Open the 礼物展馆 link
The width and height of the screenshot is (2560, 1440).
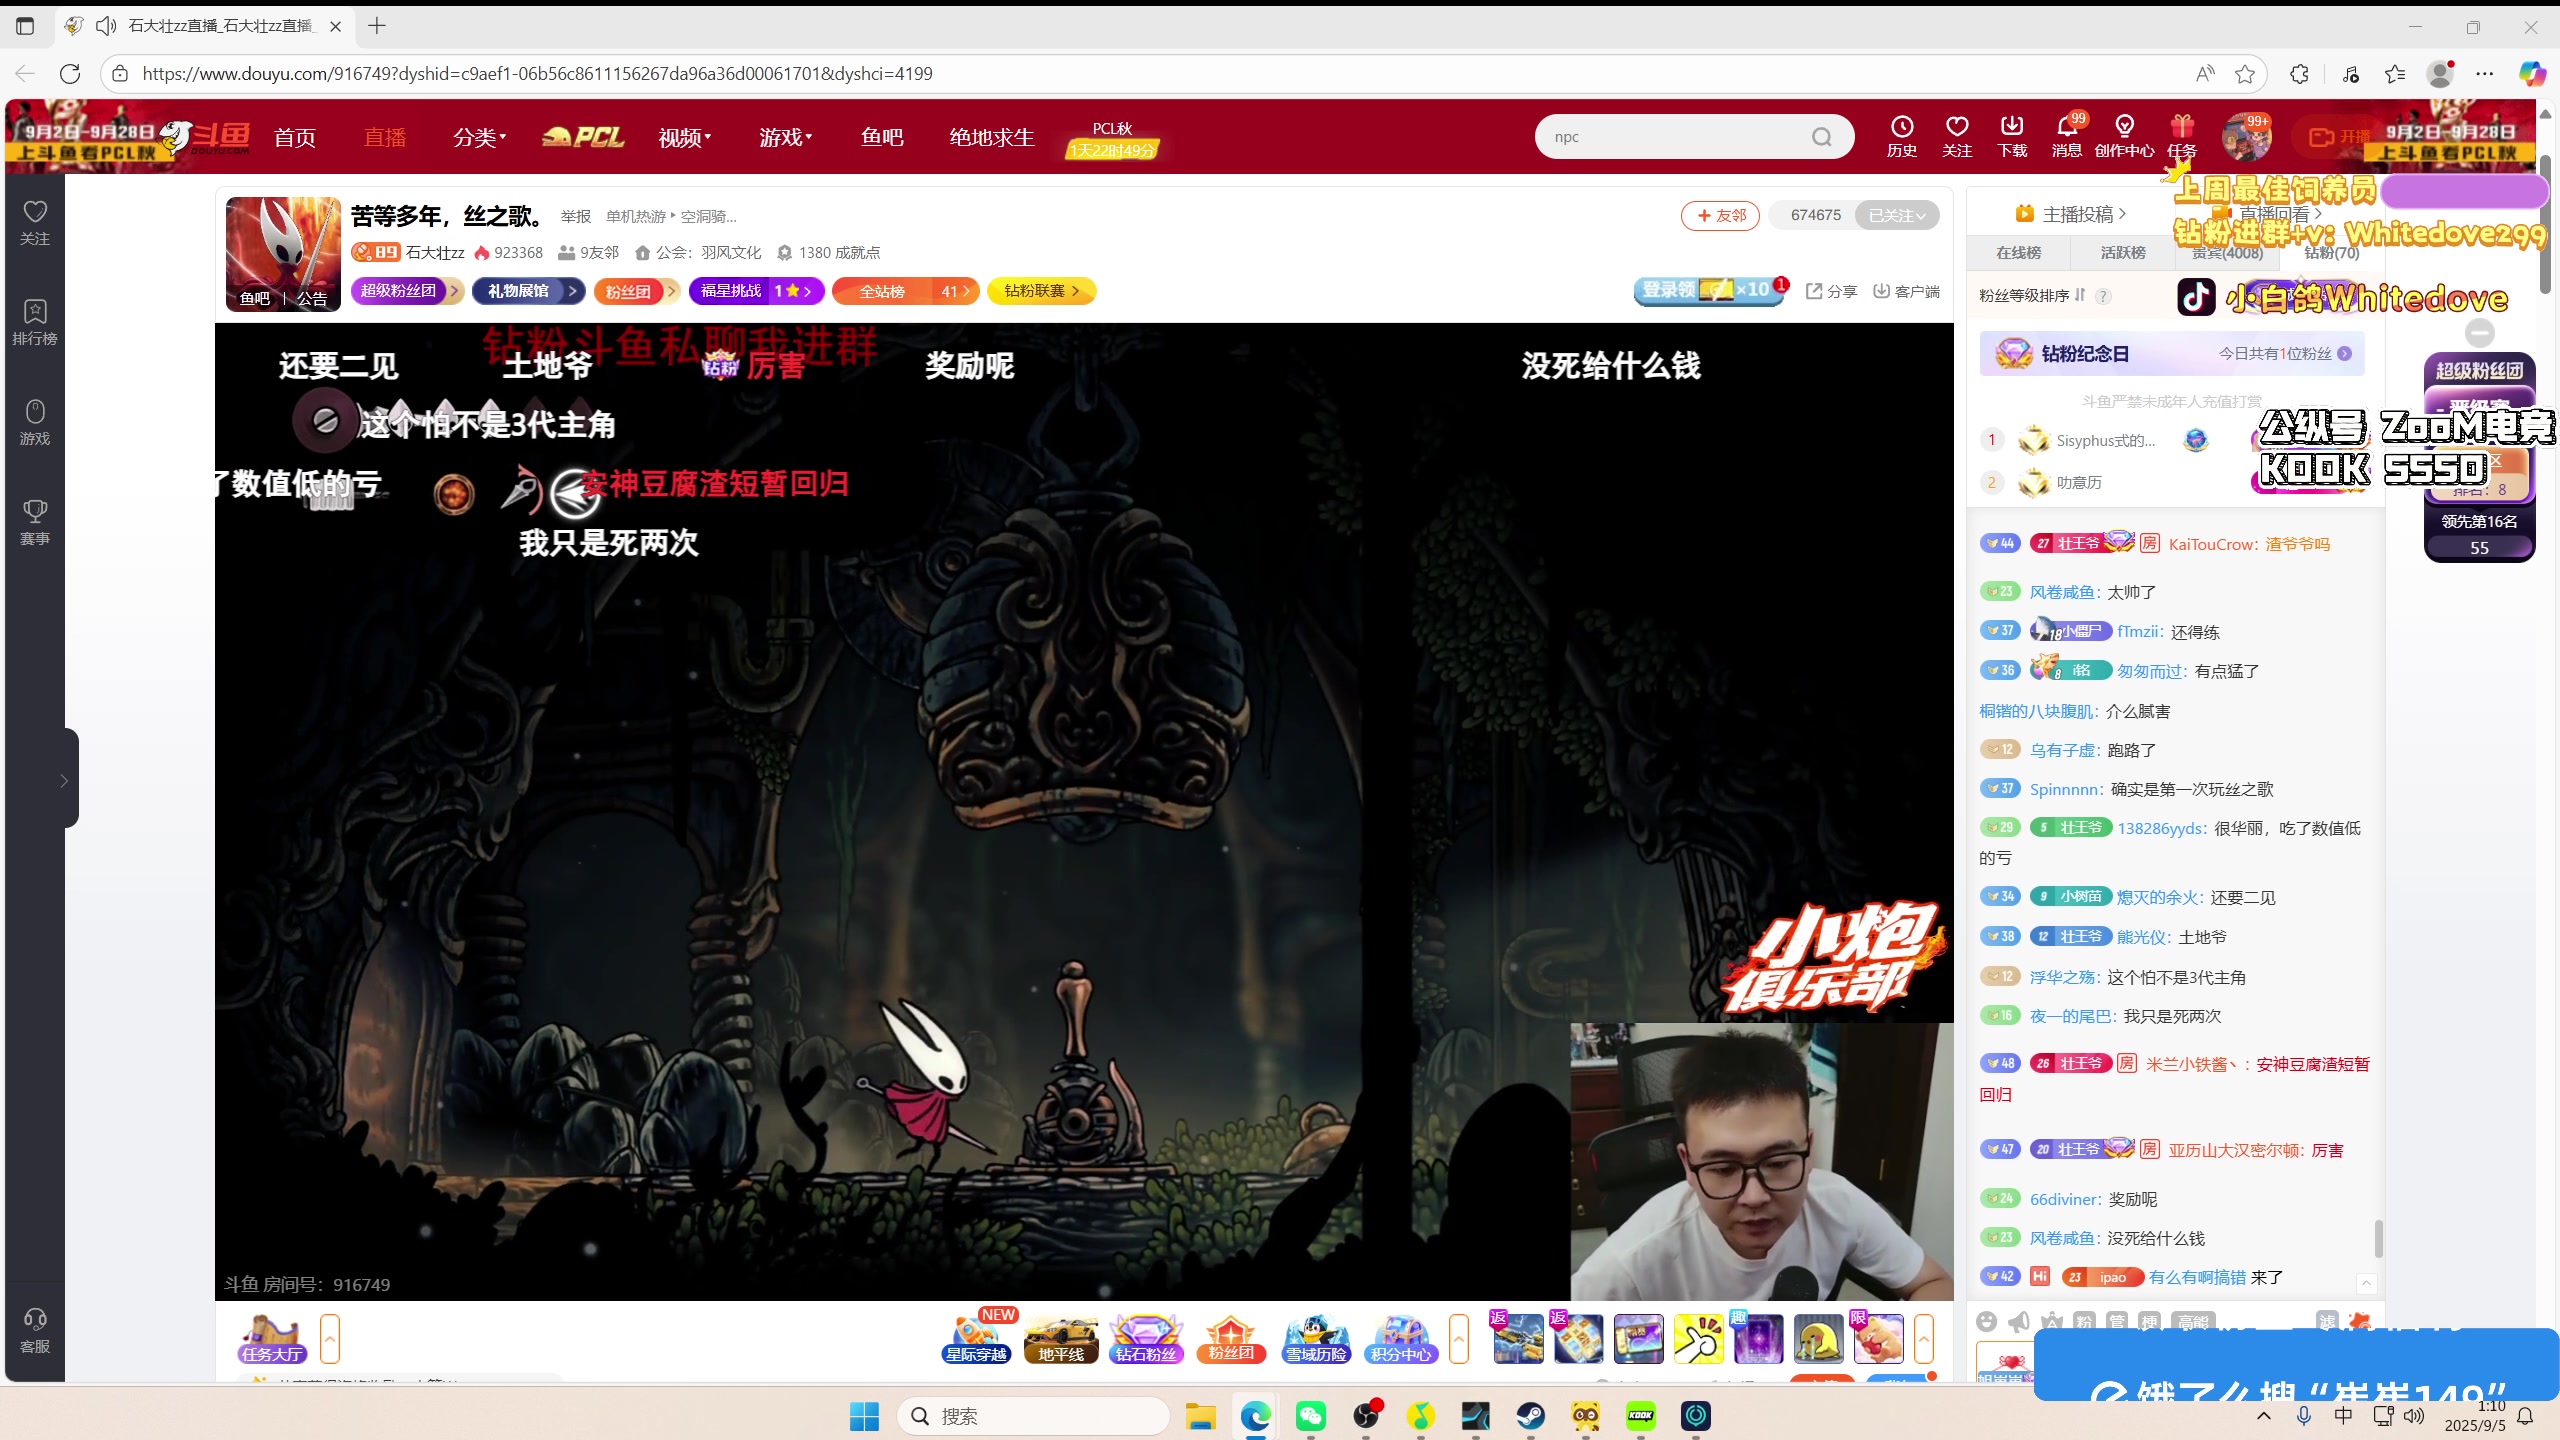529,291
